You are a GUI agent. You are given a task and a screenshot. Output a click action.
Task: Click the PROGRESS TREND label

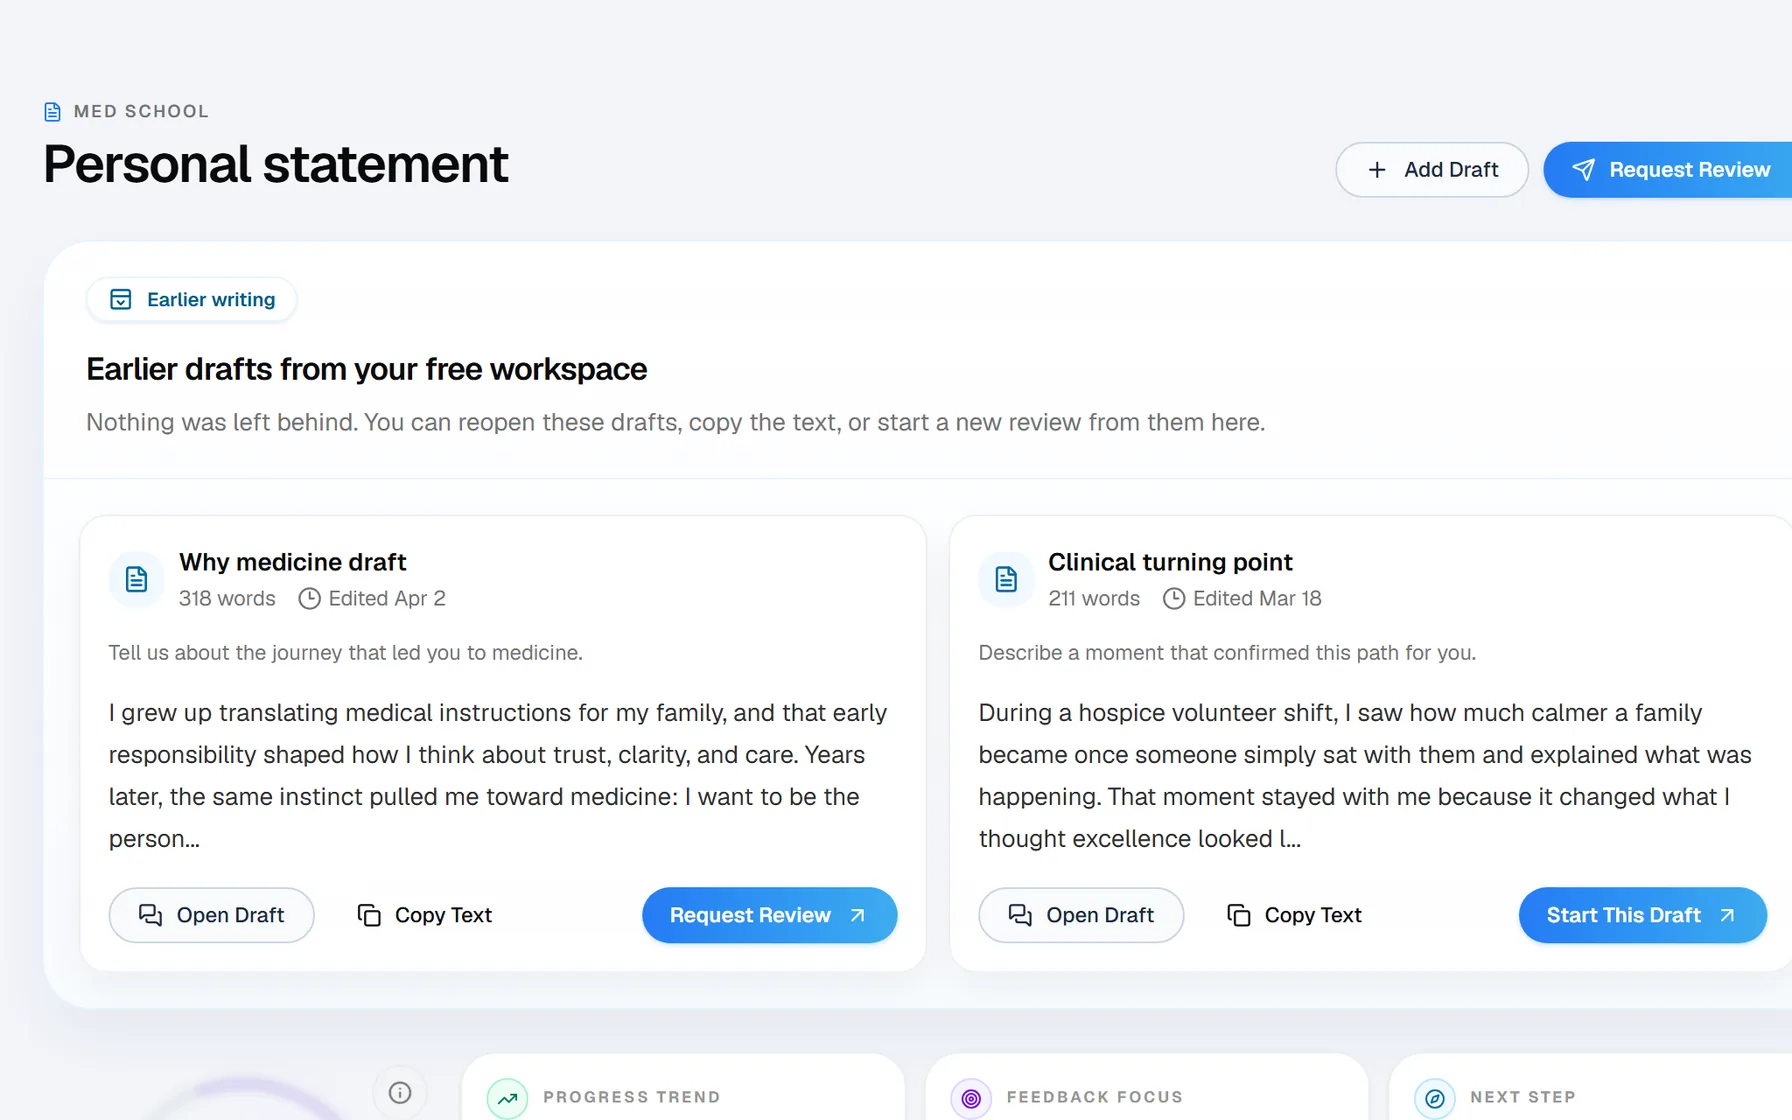point(632,1097)
